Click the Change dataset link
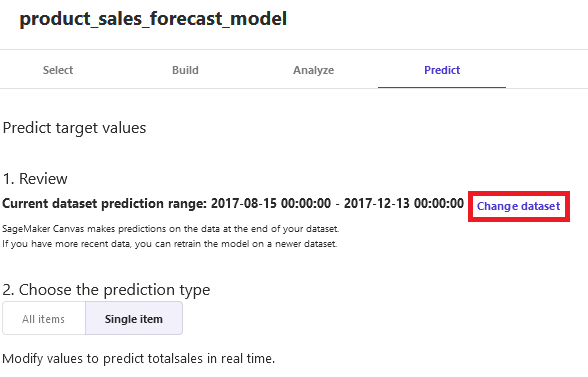The image size is (588, 377). pos(519,206)
